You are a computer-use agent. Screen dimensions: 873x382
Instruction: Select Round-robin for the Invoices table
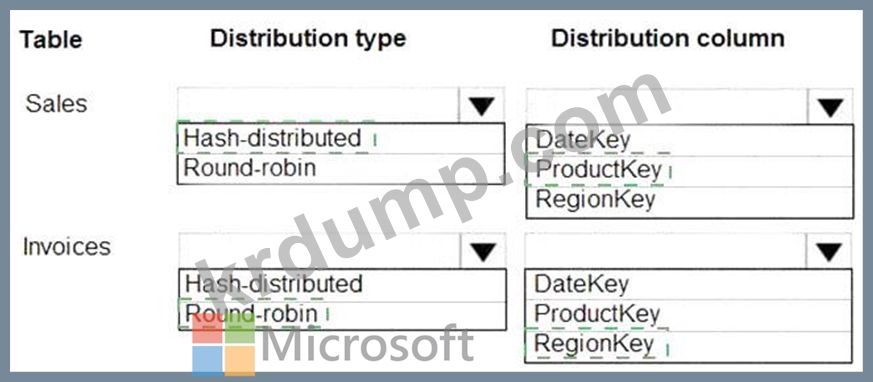coord(342,315)
